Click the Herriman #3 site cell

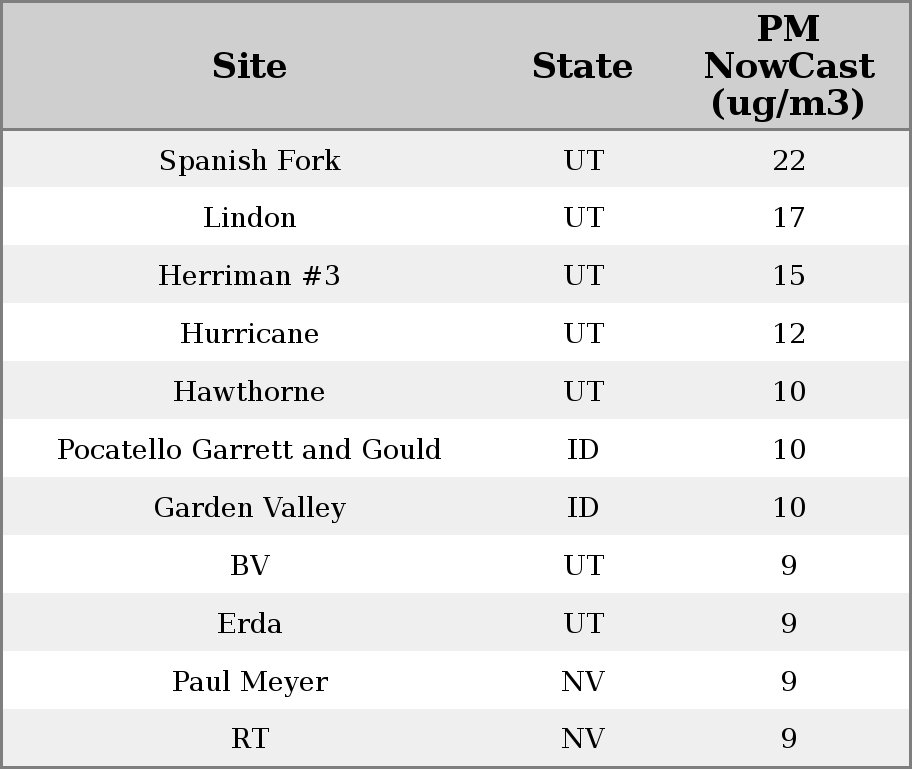(249, 276)
